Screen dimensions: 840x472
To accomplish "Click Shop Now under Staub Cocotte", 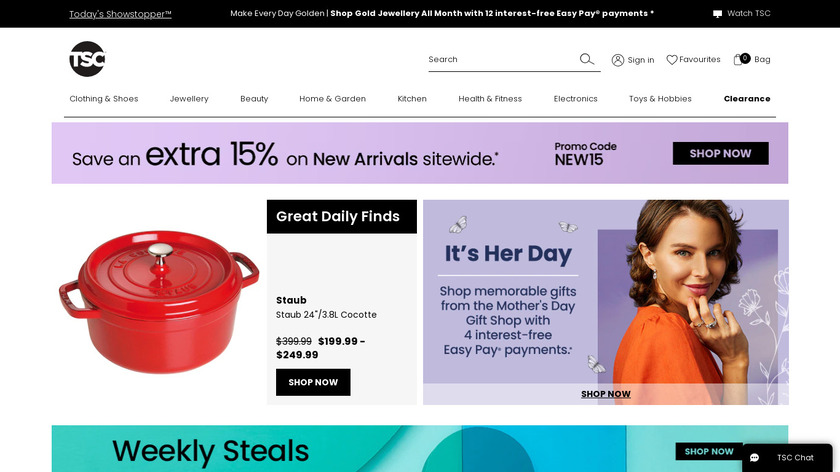I will (313, 382).
